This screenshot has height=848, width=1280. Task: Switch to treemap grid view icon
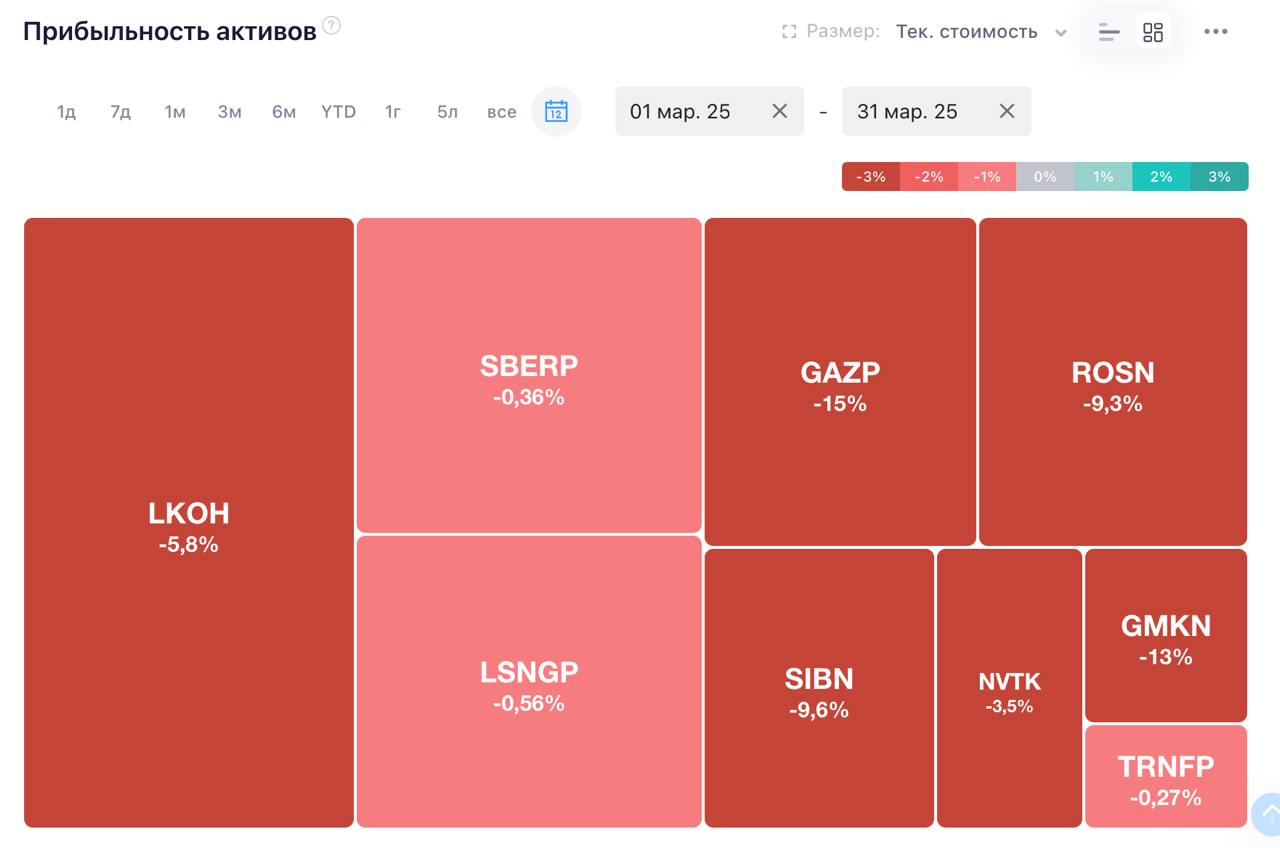tap(1153, 32)
